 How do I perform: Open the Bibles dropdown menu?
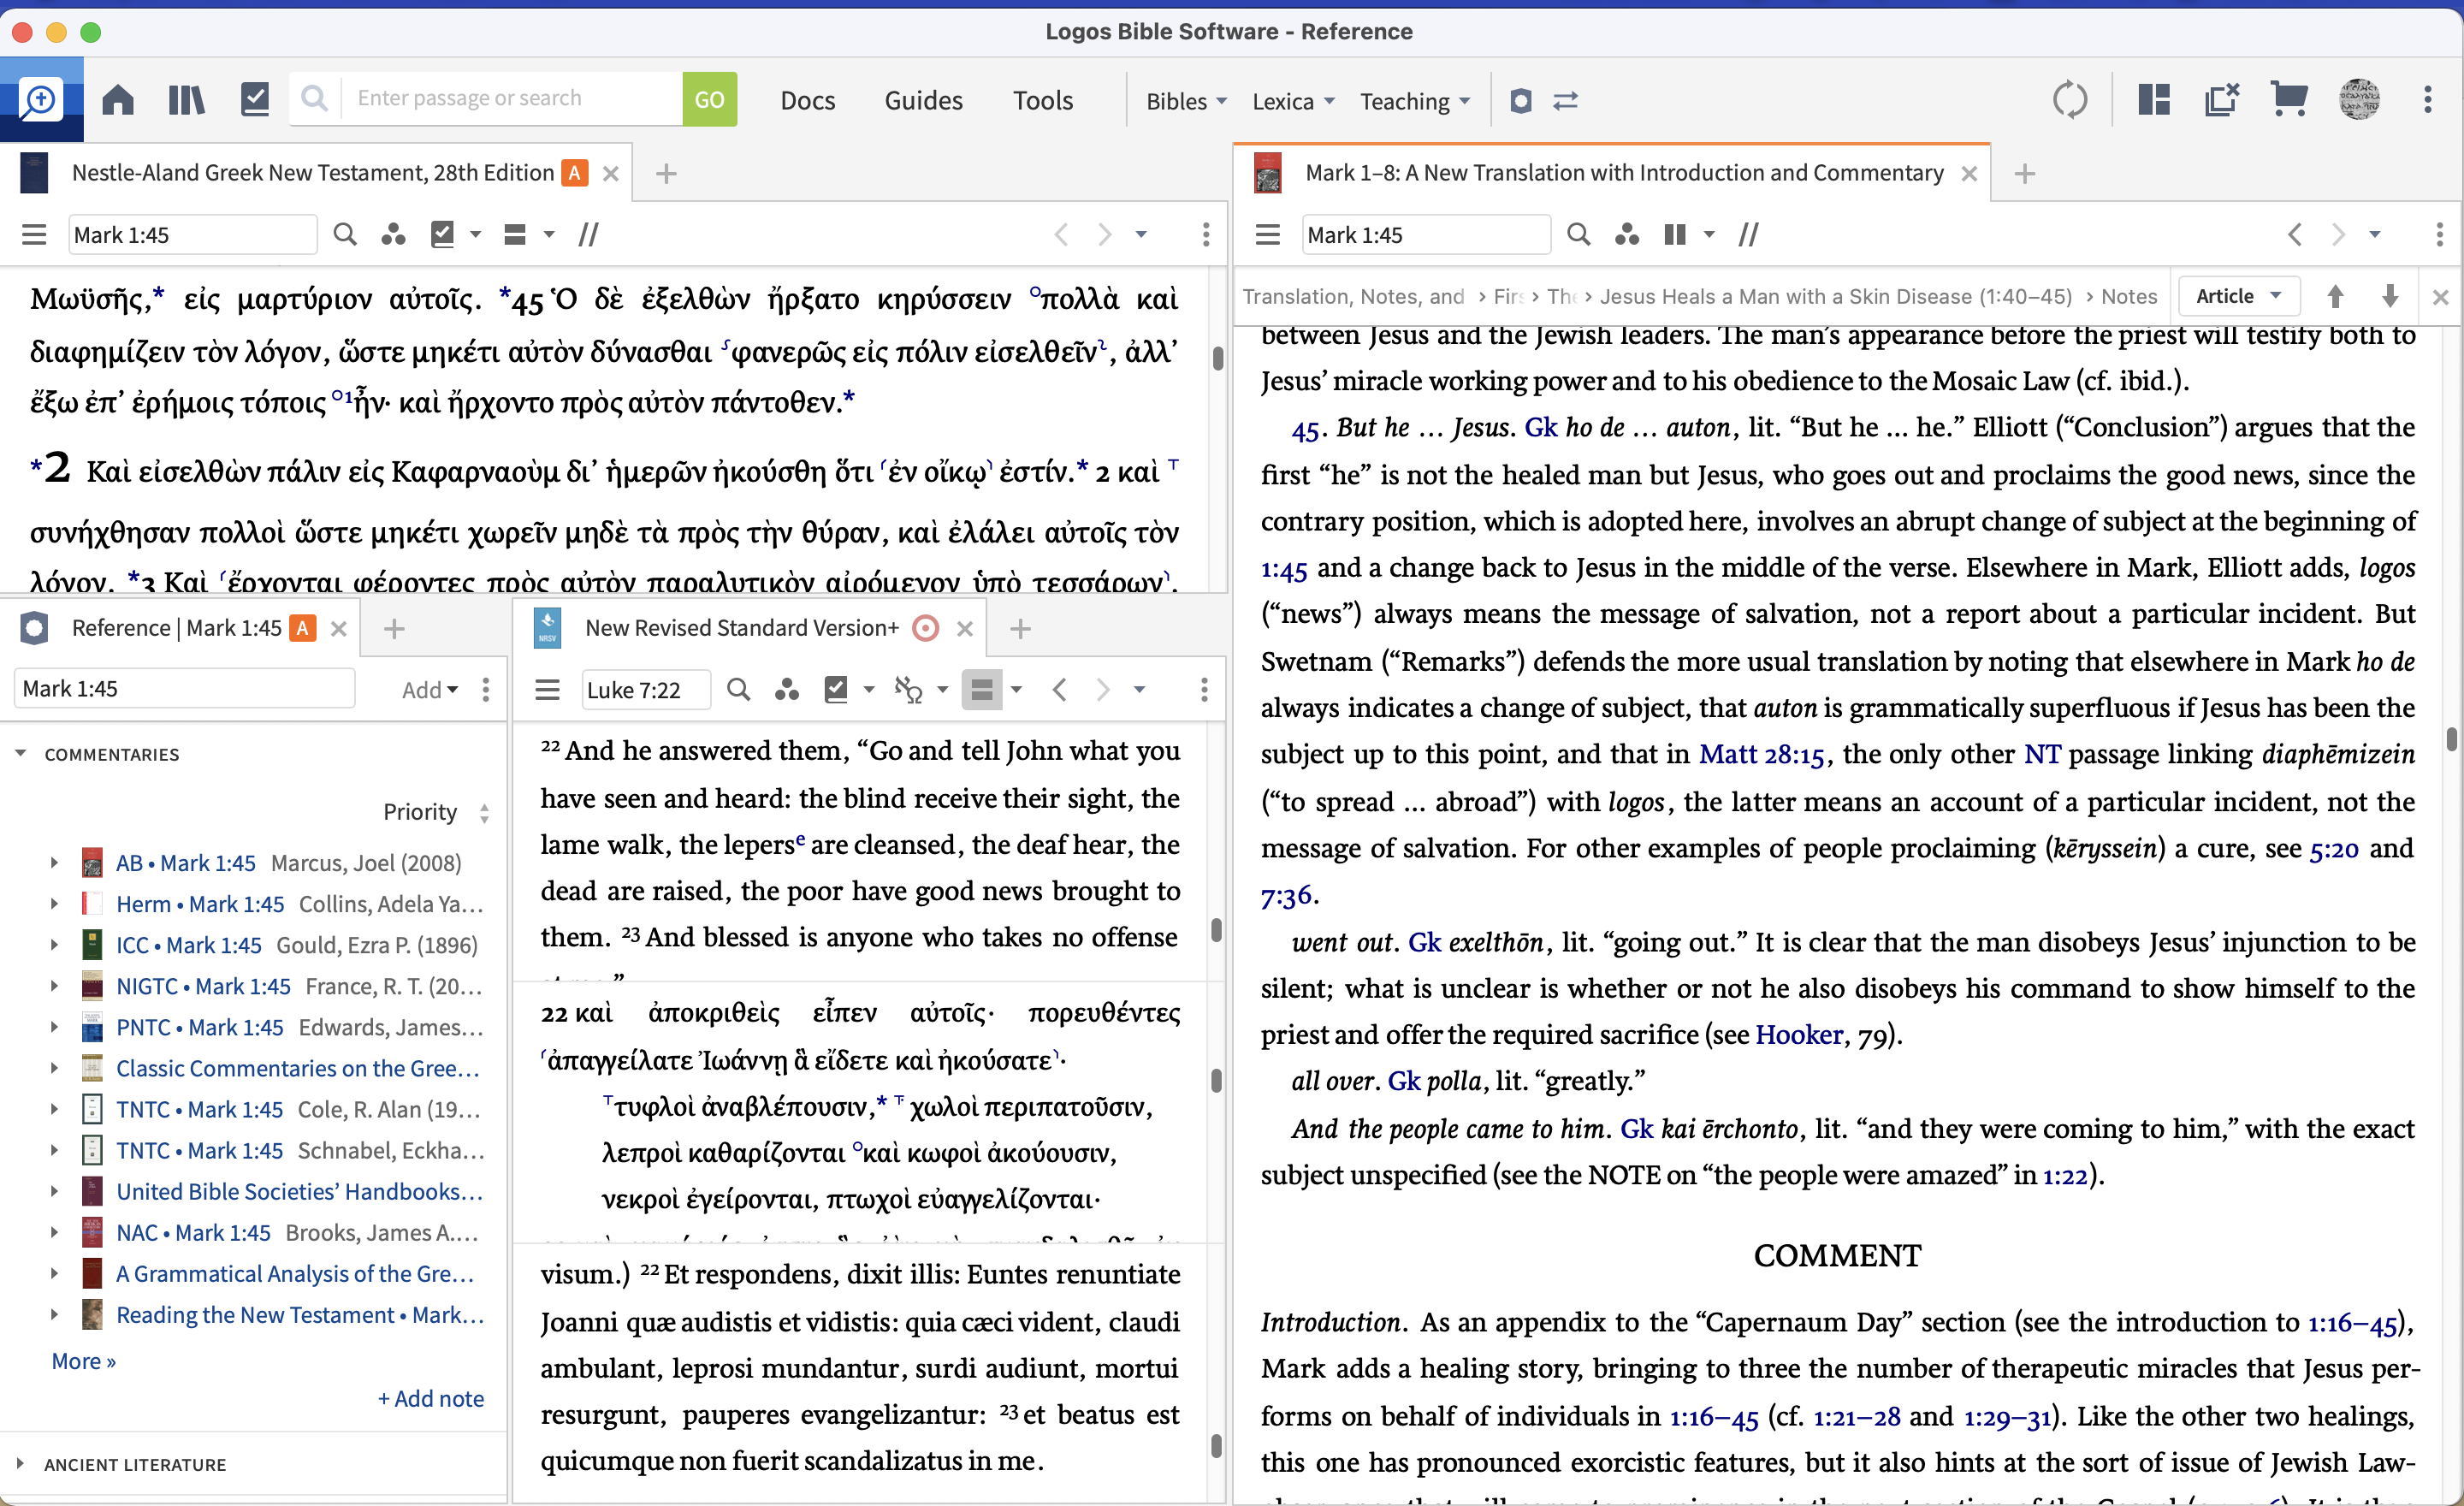pos(1185,101)
